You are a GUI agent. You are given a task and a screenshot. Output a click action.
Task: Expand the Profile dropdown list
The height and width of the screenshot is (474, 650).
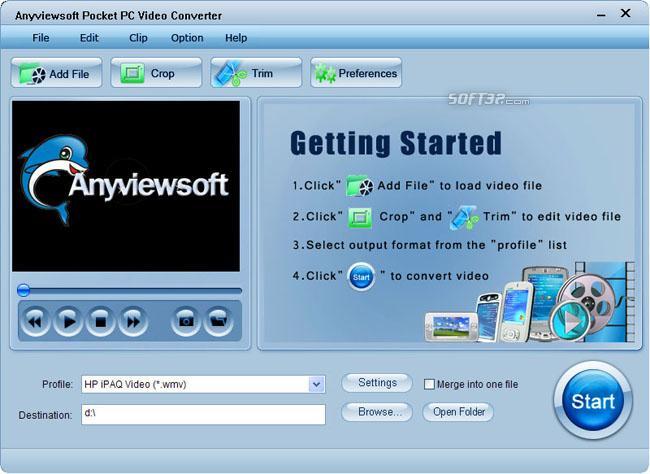tap(316, 384)
